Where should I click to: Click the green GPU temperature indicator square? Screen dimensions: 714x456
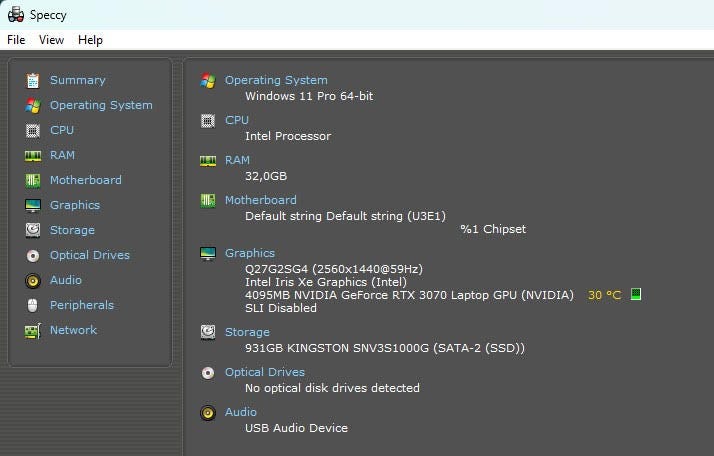coord(635,295)
